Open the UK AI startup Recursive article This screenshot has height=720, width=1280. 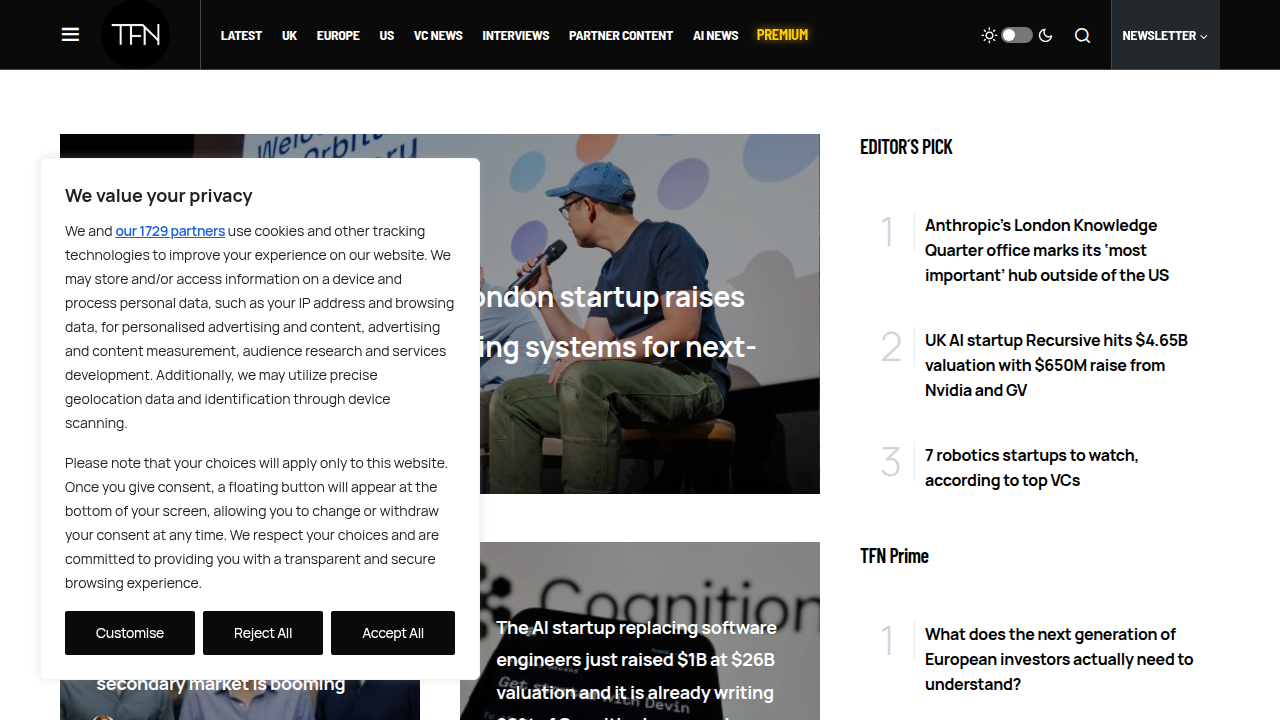tap(1056, 365)
